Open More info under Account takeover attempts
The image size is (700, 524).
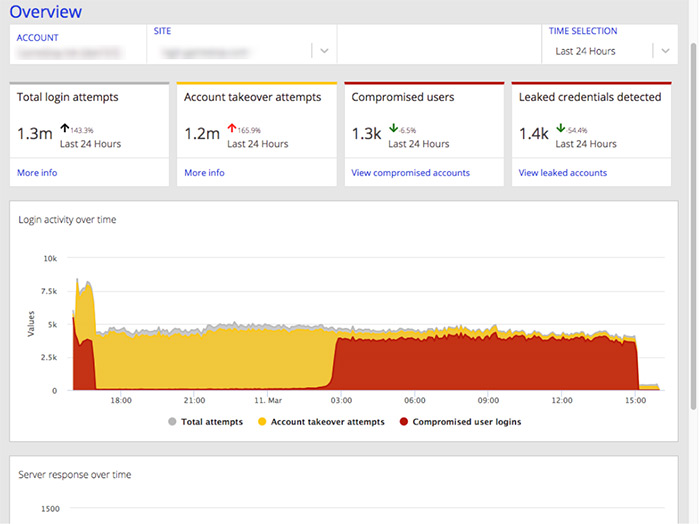coord(204,173)
